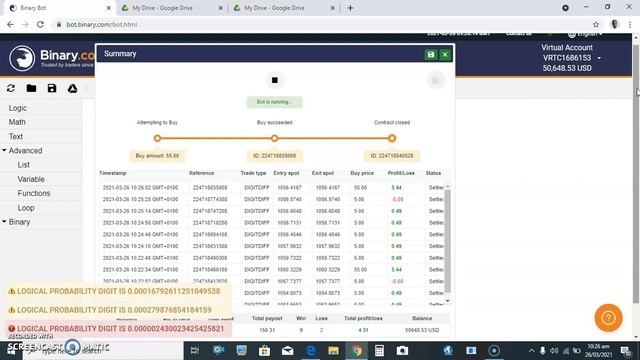
Task: Click the Bot is running status badge
Action: point(274,102)
